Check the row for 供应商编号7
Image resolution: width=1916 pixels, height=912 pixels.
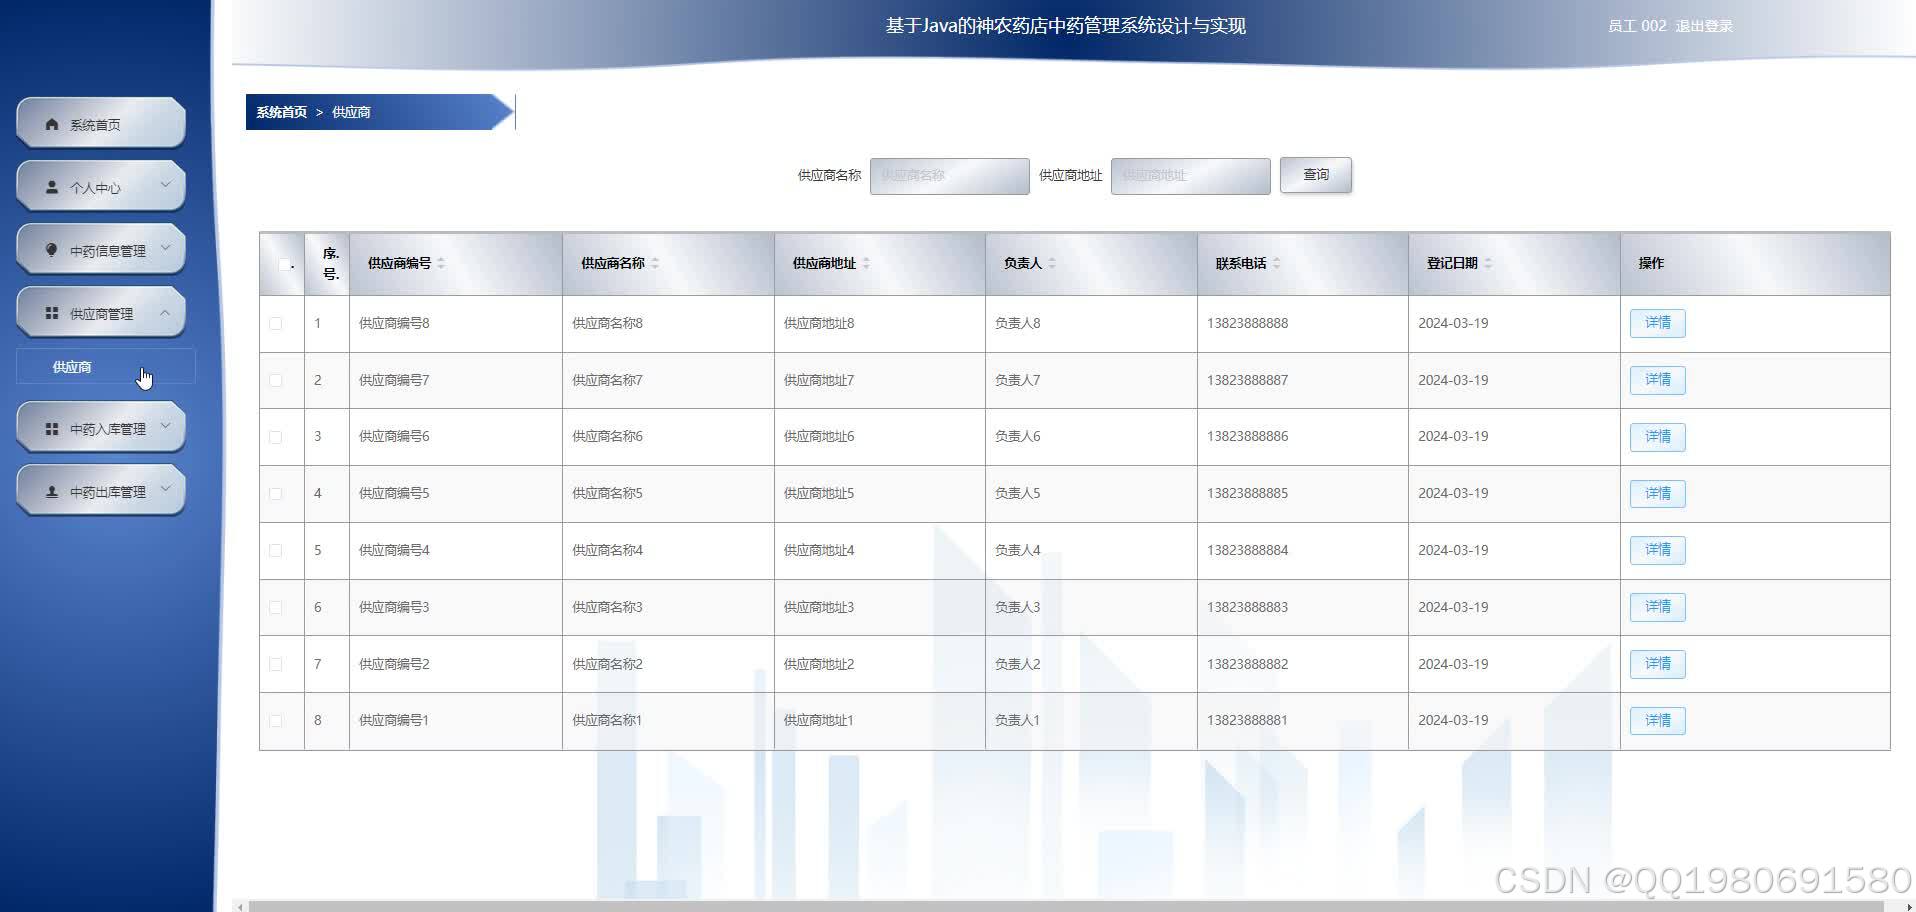[276, 380]
